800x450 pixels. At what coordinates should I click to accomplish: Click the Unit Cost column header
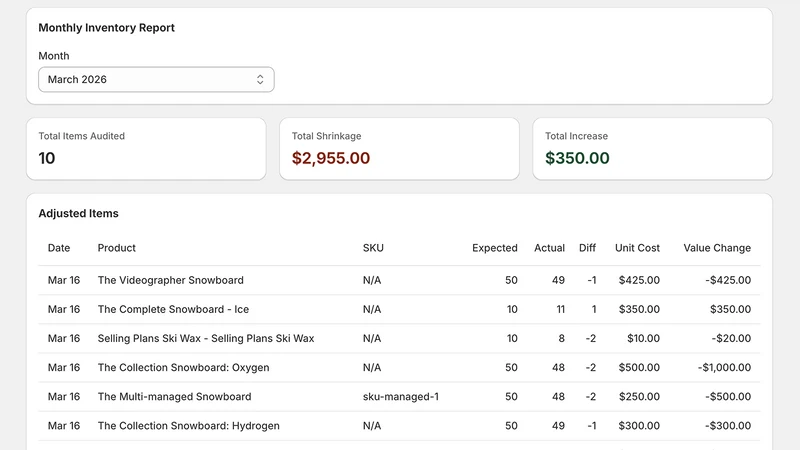pyautogui.click(x=637, y=248)
